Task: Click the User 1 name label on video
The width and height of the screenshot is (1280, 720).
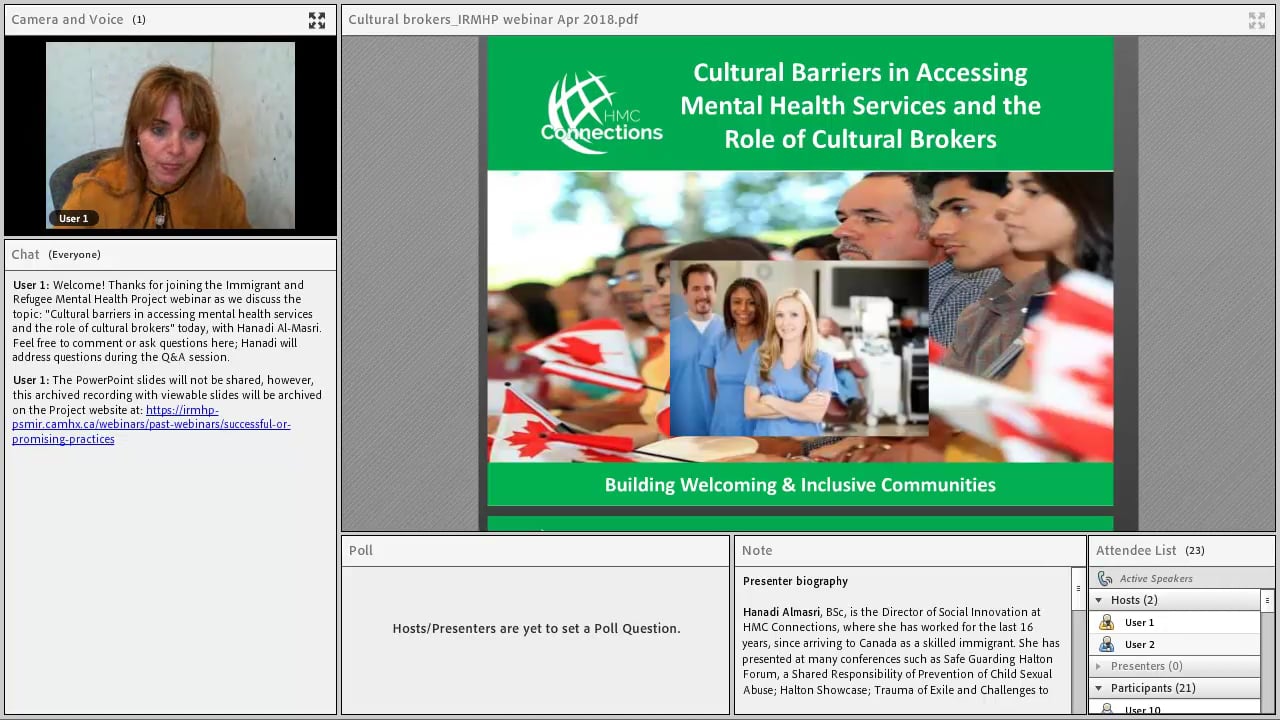Action: coord(74,218)
